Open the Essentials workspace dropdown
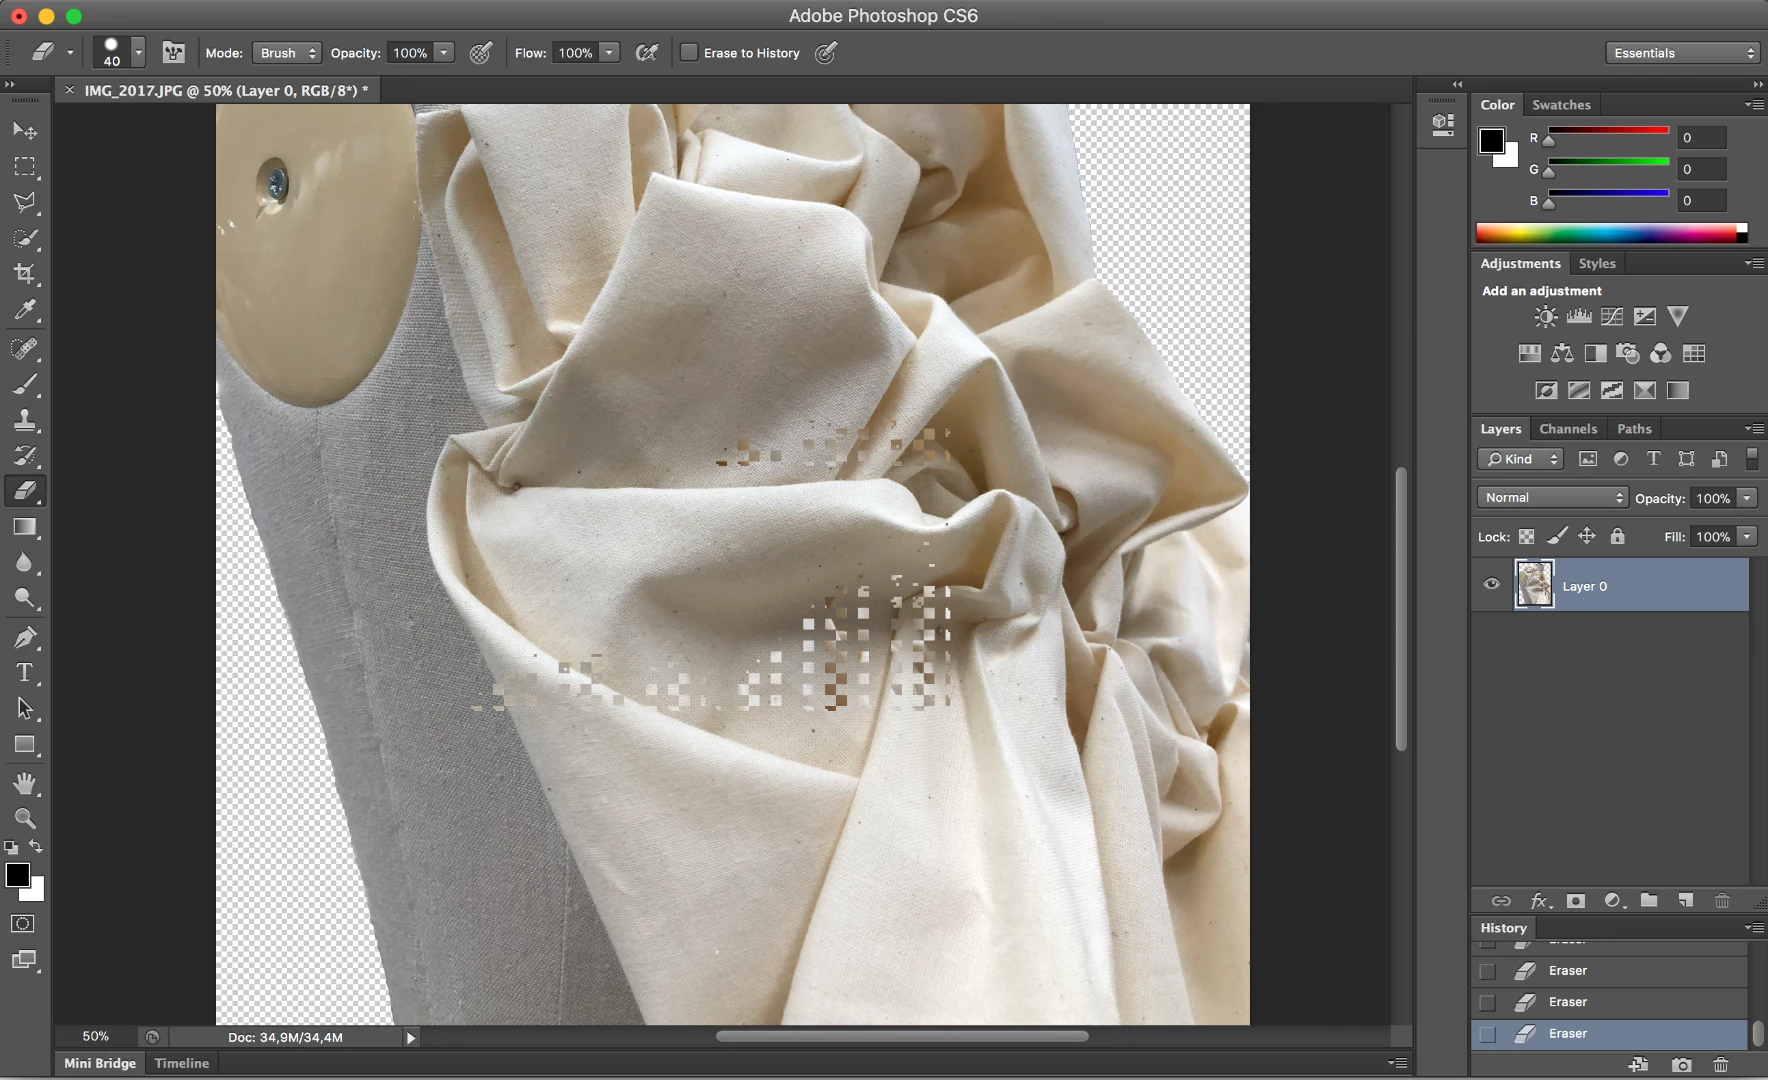The height and width of the screenshot is (1080, 1768). (x=1683, y=53)
